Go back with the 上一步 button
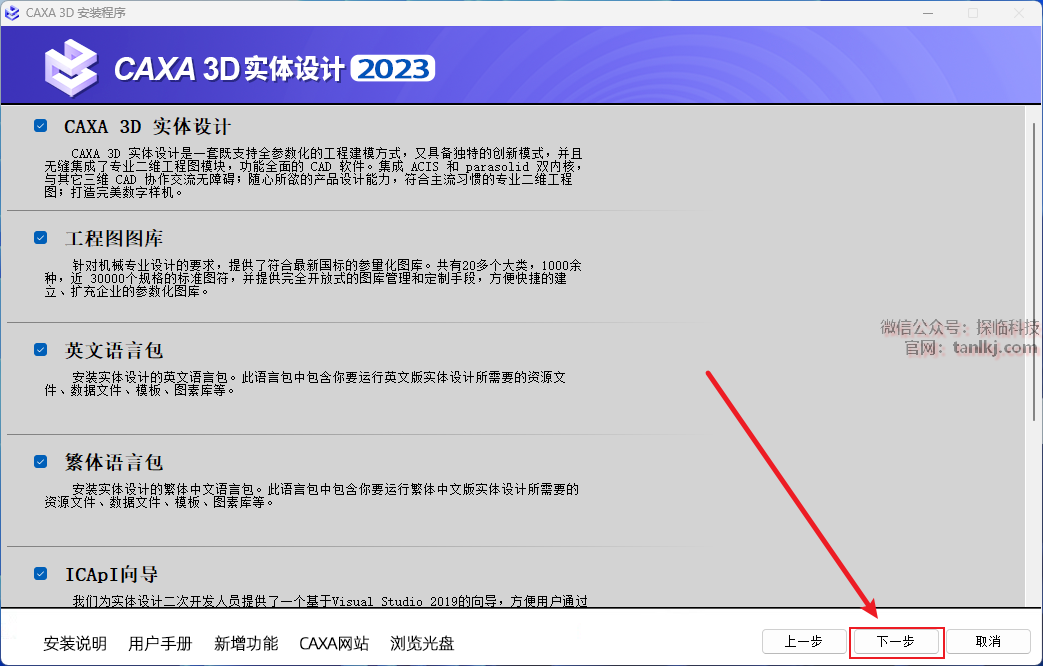Screen dimensions: 1043x666 click(x=803, y=642)
